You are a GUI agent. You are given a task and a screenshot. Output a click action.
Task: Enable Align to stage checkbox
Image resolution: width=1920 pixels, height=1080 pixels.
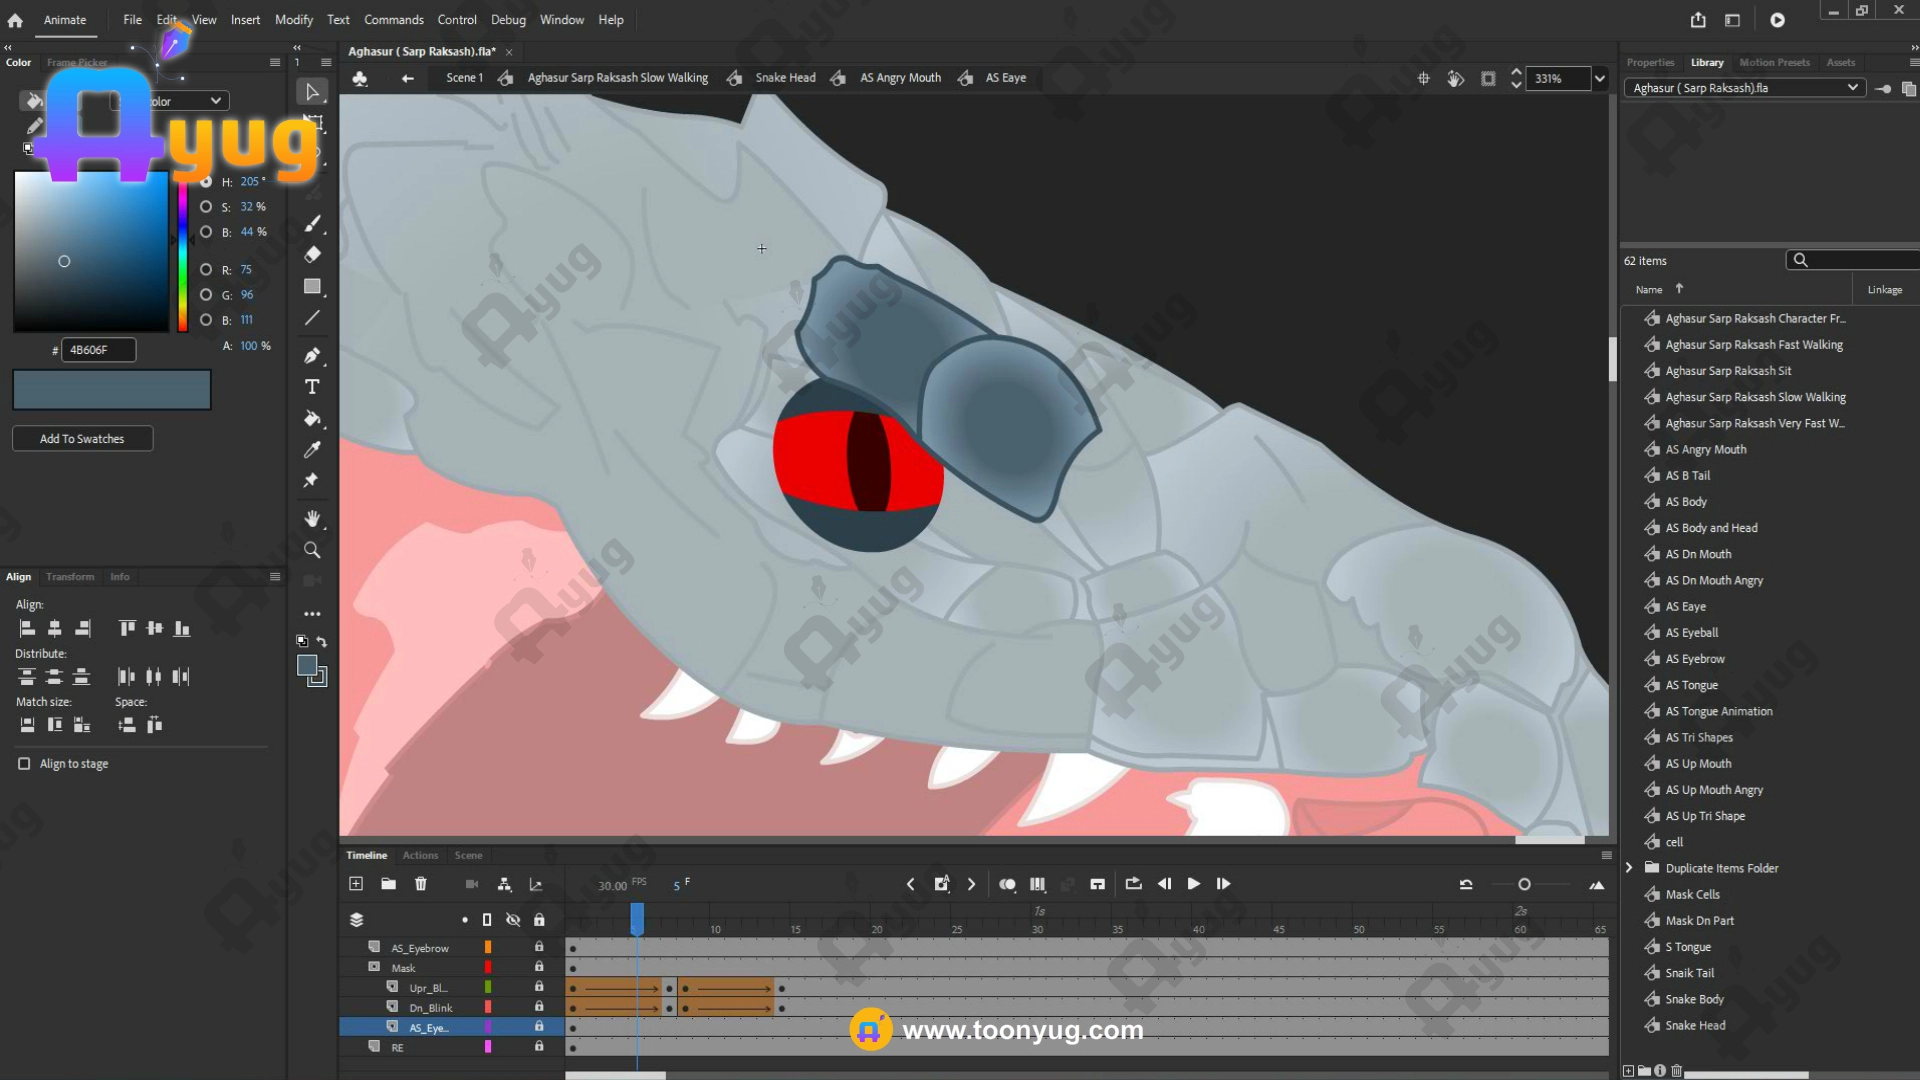(x=24, y=764)
